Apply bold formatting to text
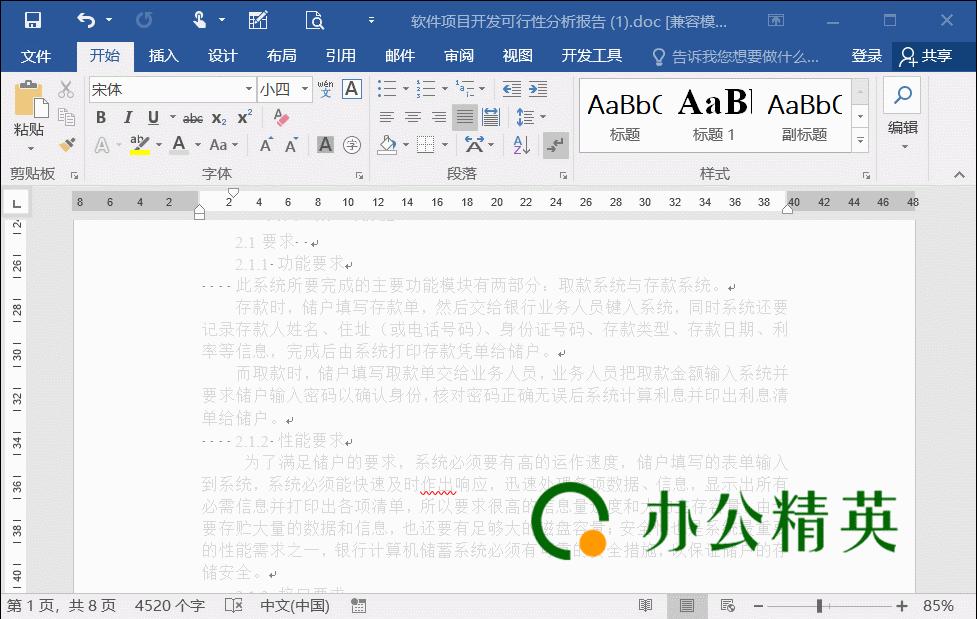The width and height of the screenshot is (977, 619). (x=101, y=116)
